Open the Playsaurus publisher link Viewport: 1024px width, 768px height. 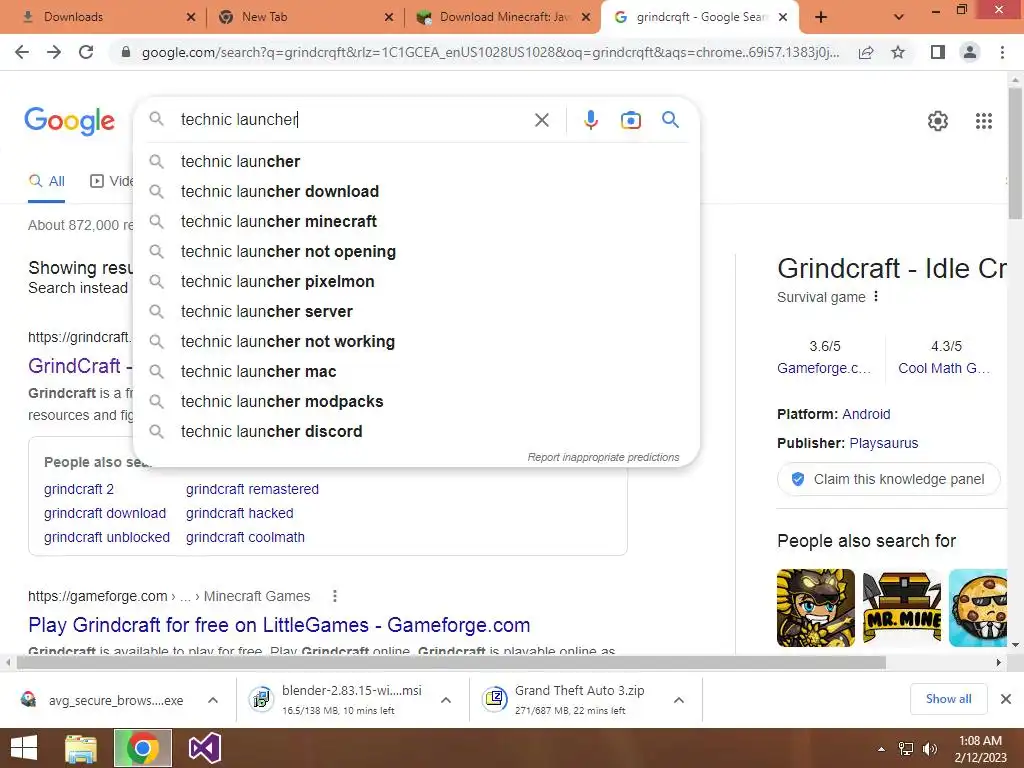pyautogui.click(x=884, y=443)
